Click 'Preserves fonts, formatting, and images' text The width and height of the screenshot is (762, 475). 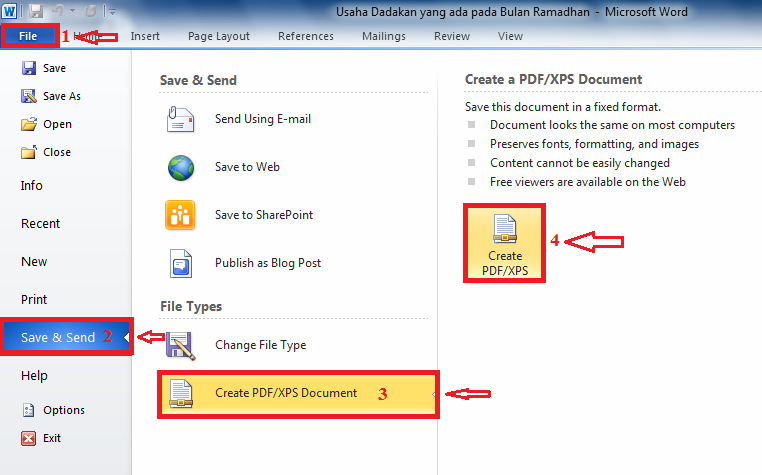point(594,144)
